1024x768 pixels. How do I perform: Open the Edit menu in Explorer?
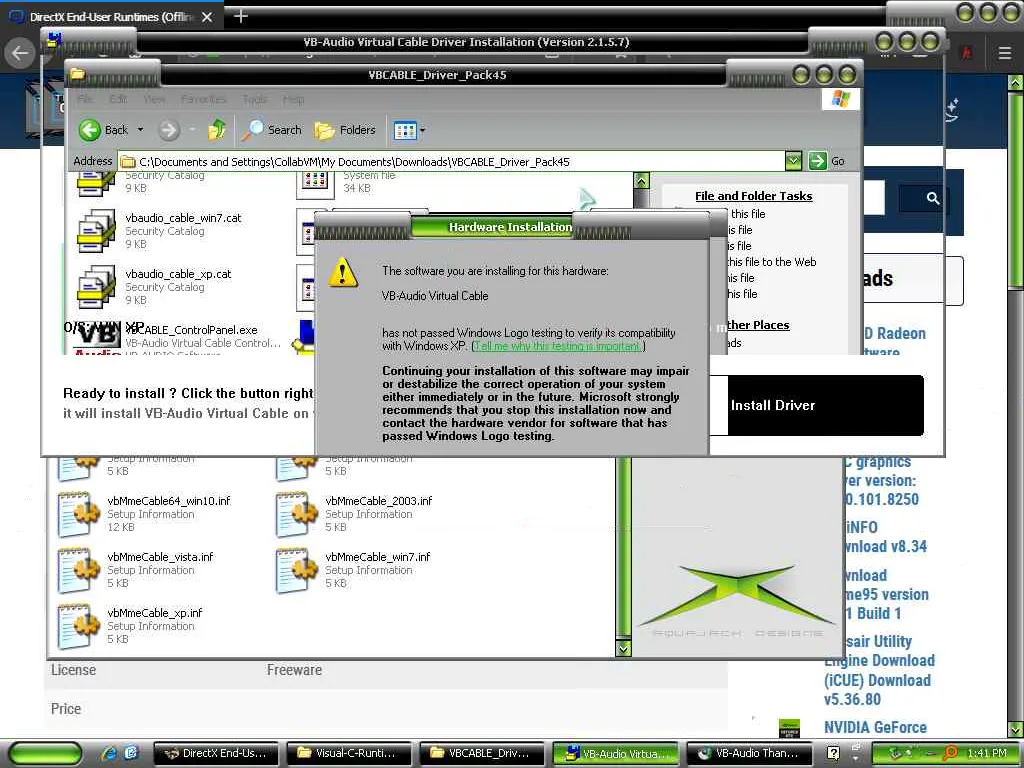point(118,99)
